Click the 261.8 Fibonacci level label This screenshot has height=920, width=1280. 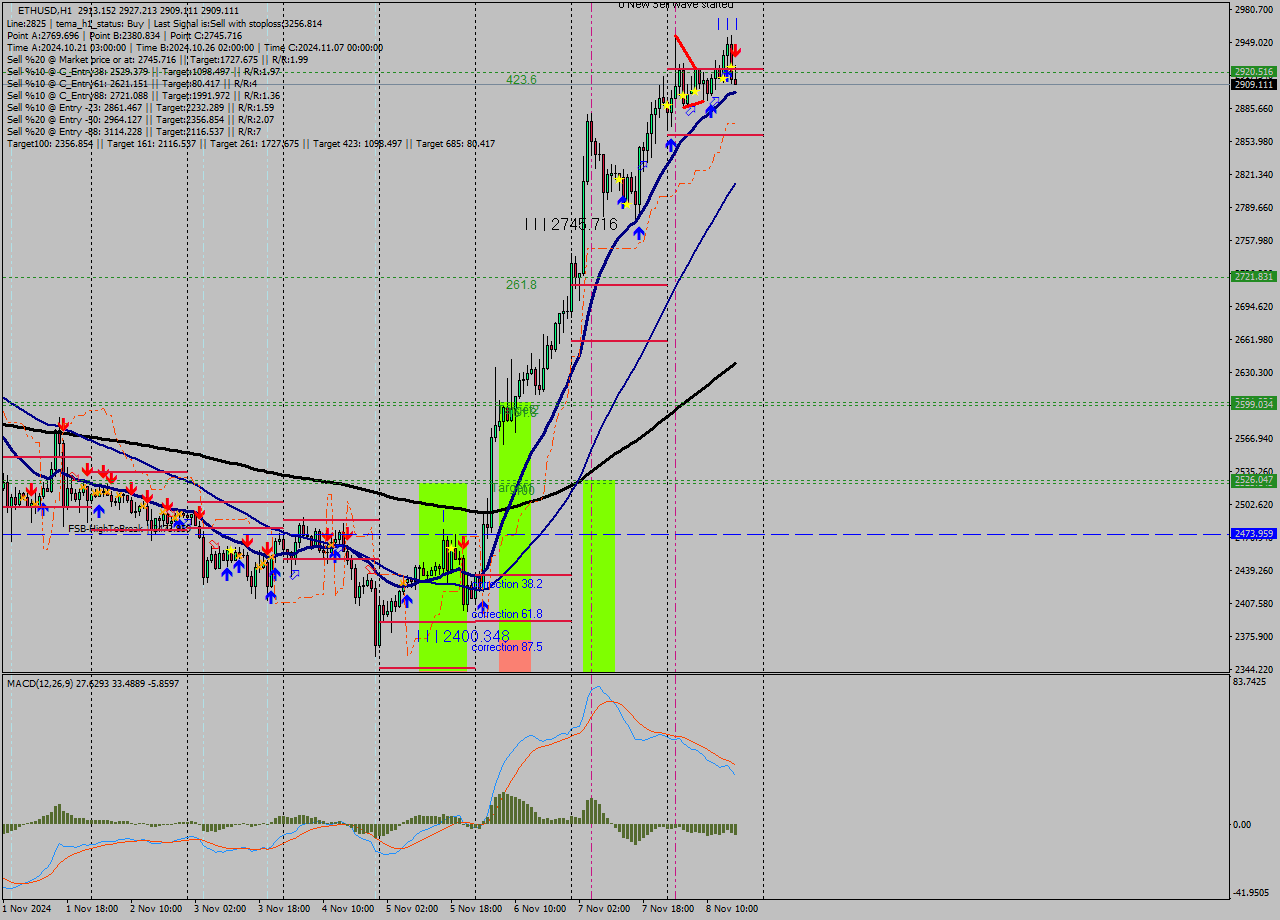(x=521, y=285)
